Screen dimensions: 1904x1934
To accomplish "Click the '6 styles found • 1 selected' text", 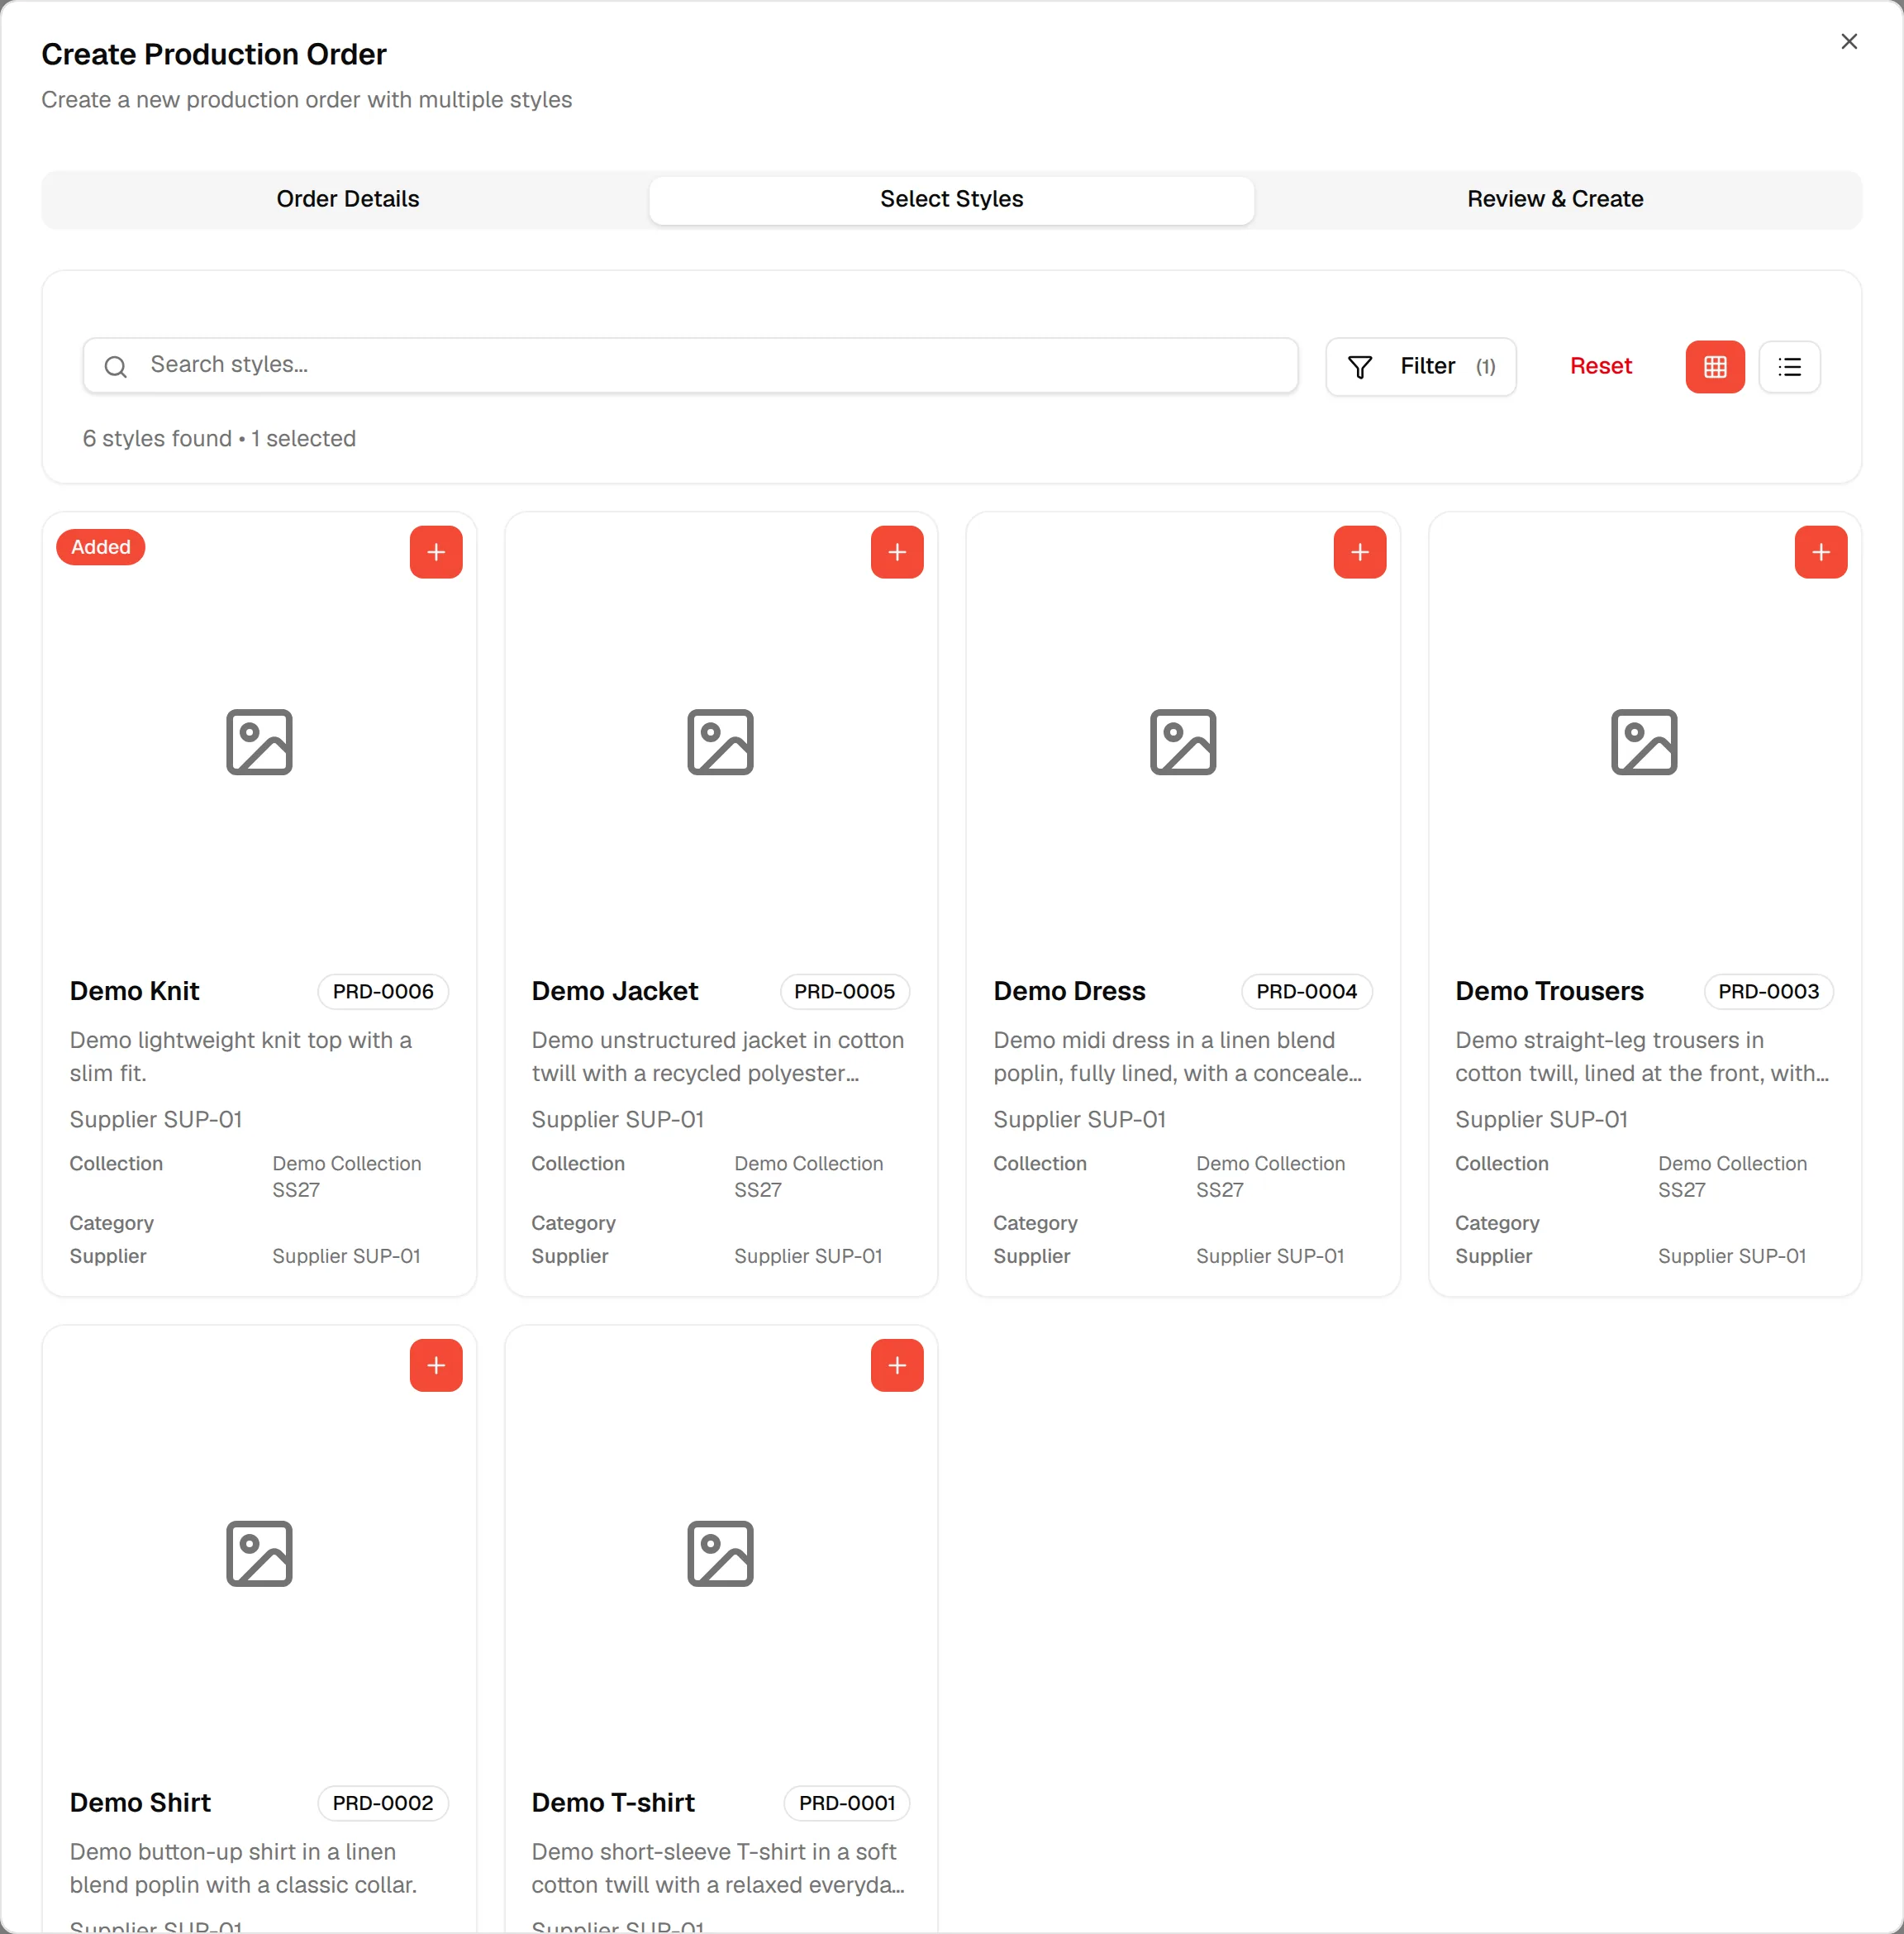I will click(x=219, y=439).
